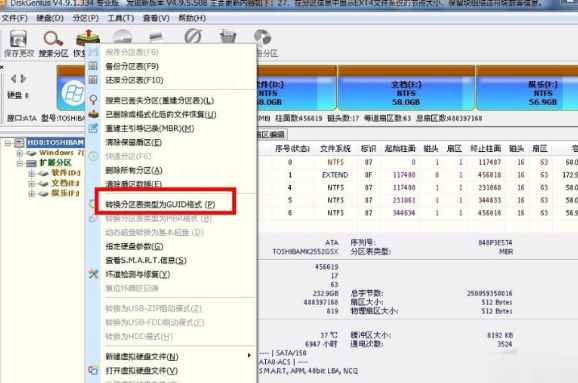Click the New Partition toolbar icon
The width and height of the screenshot is (578, 383).
157,36
